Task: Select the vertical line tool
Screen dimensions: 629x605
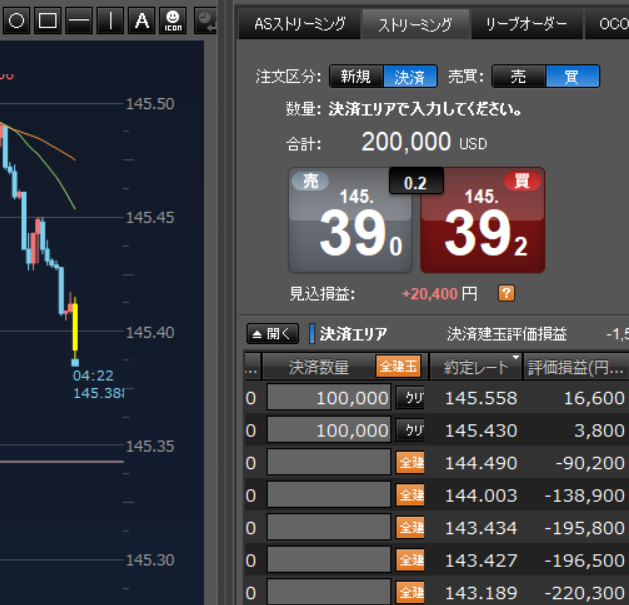Action: click(x=110, y=20)
